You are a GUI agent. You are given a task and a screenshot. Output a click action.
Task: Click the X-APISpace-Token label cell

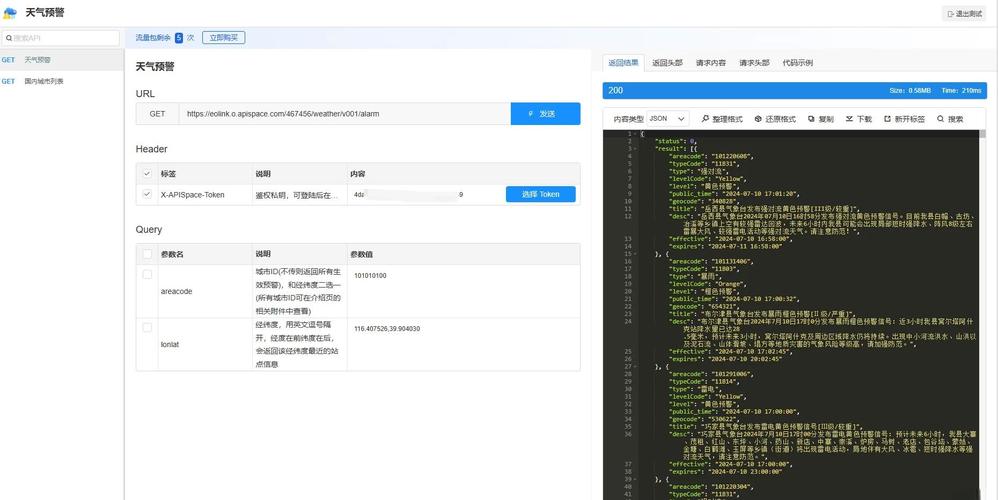coord(192,195)
